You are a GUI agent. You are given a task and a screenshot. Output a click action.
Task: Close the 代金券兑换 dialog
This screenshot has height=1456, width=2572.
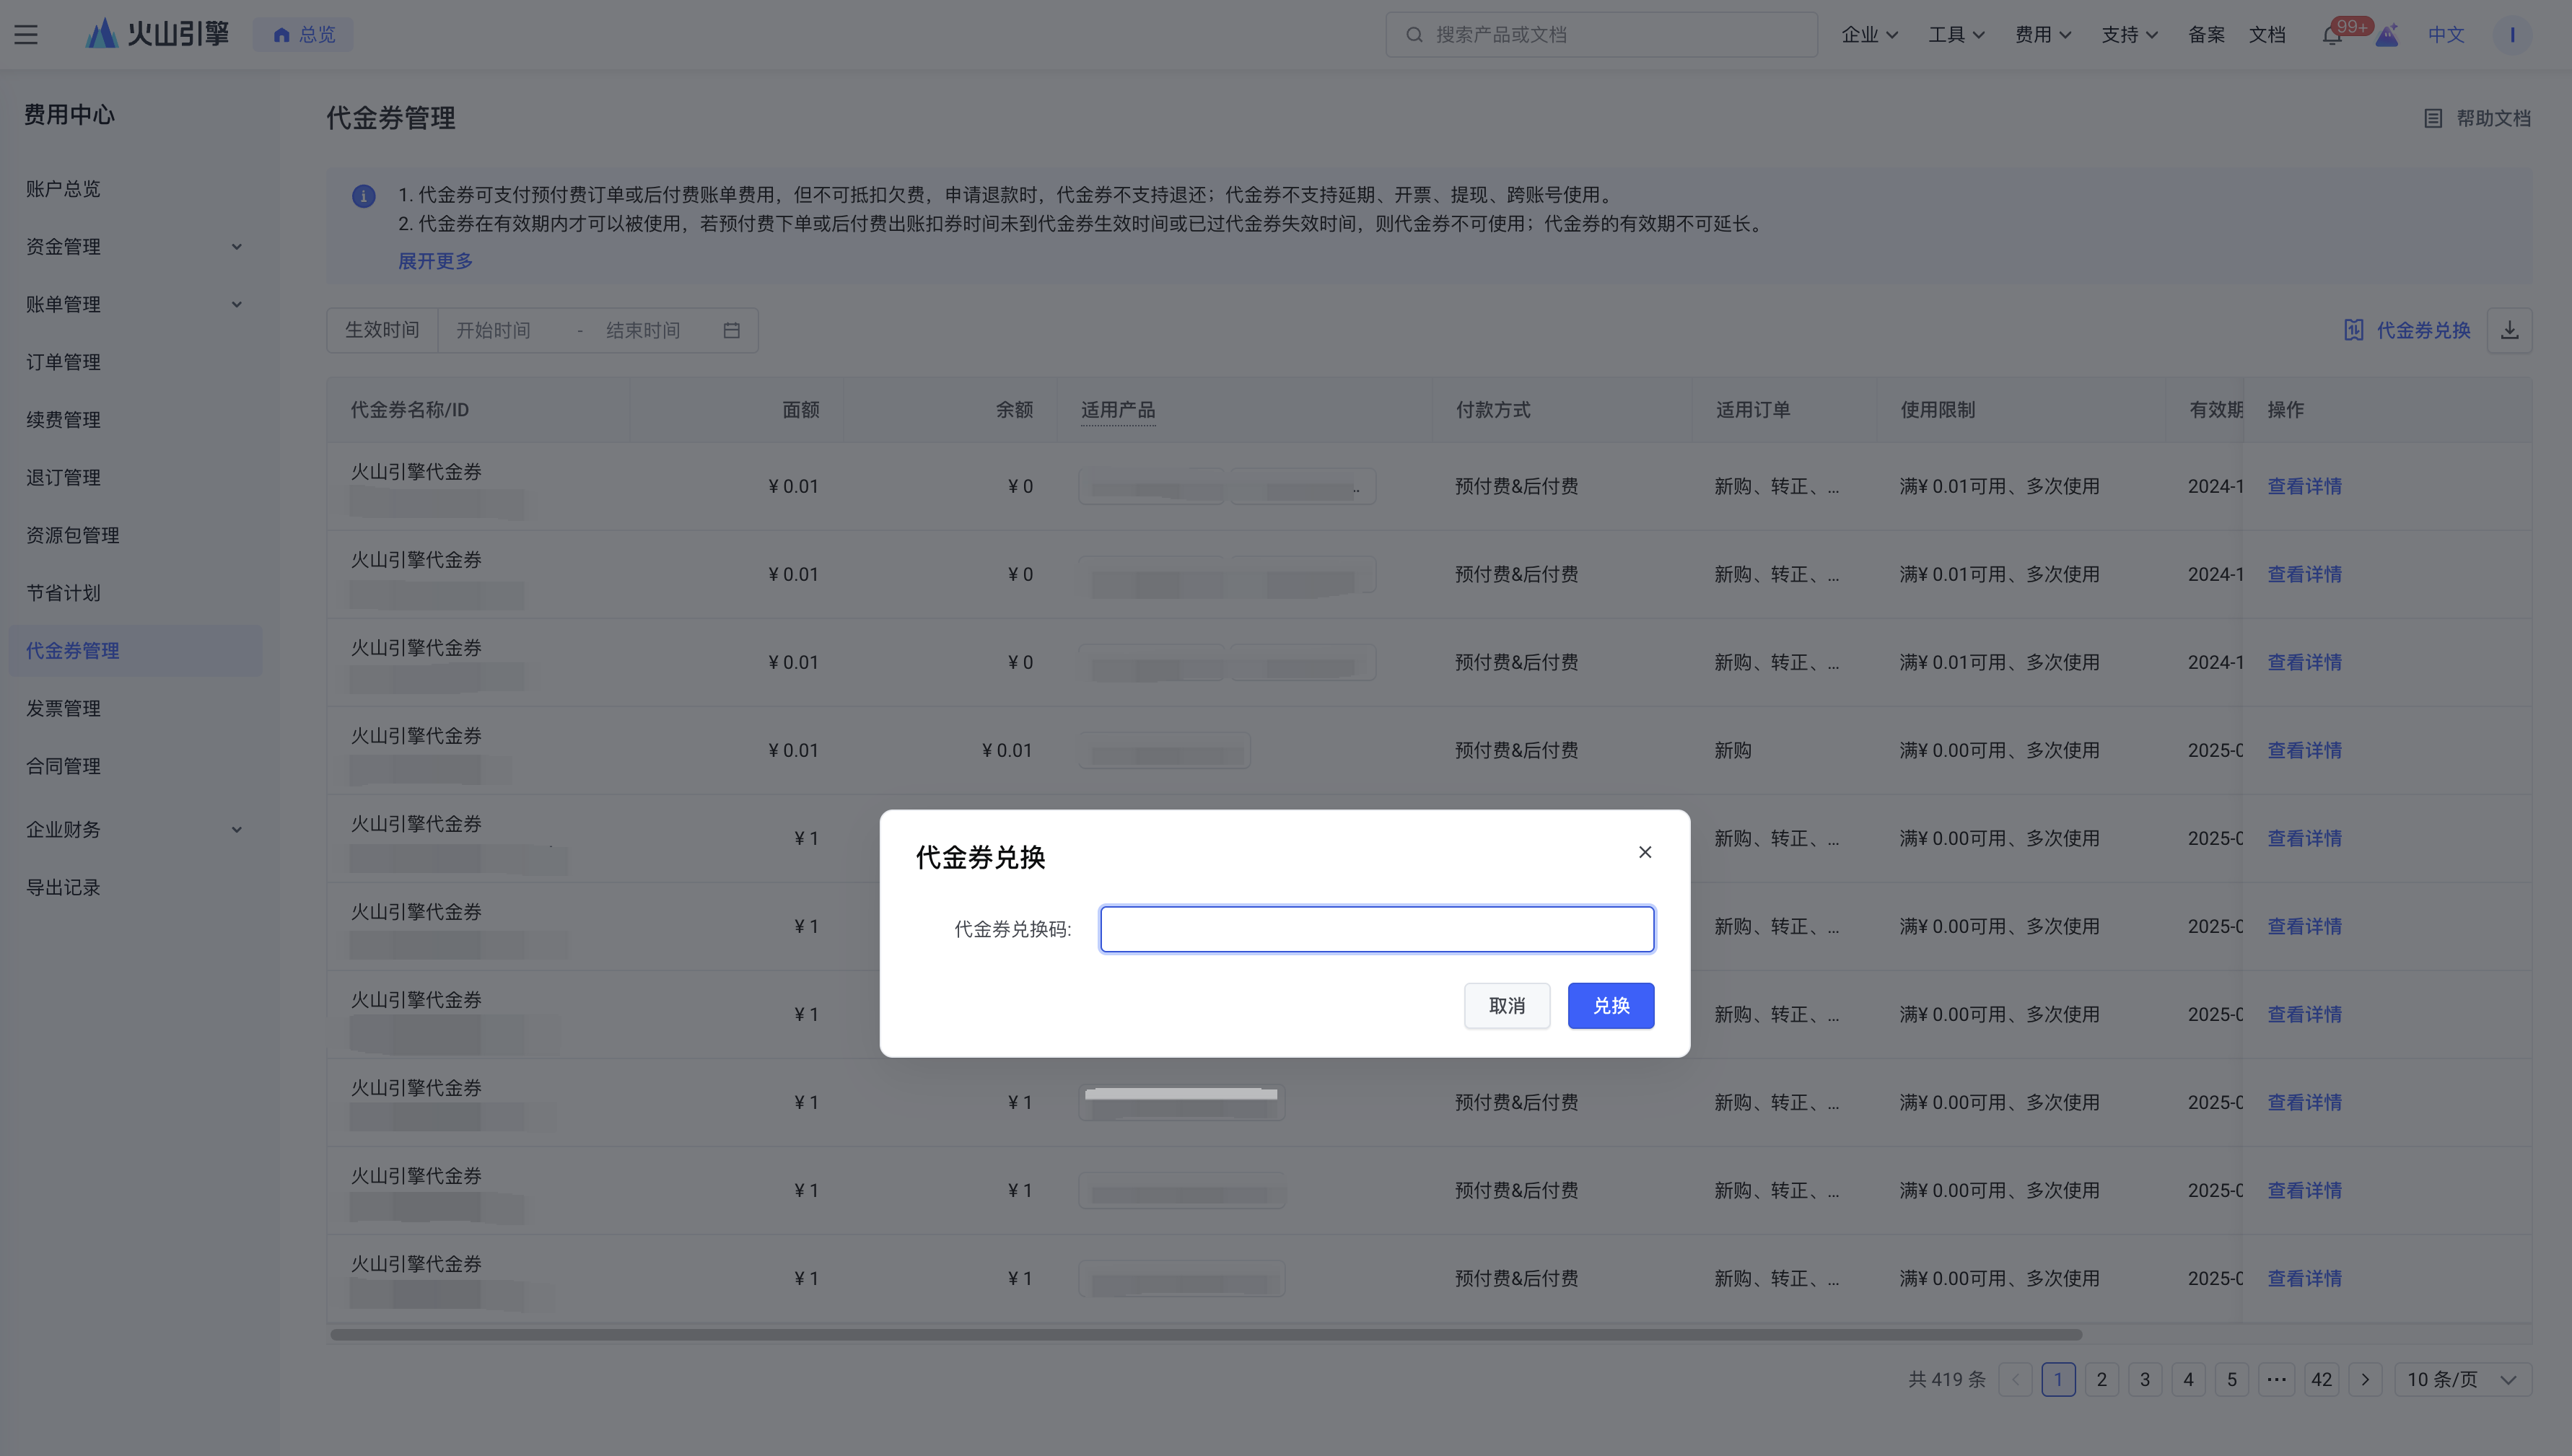[1645, 852]
